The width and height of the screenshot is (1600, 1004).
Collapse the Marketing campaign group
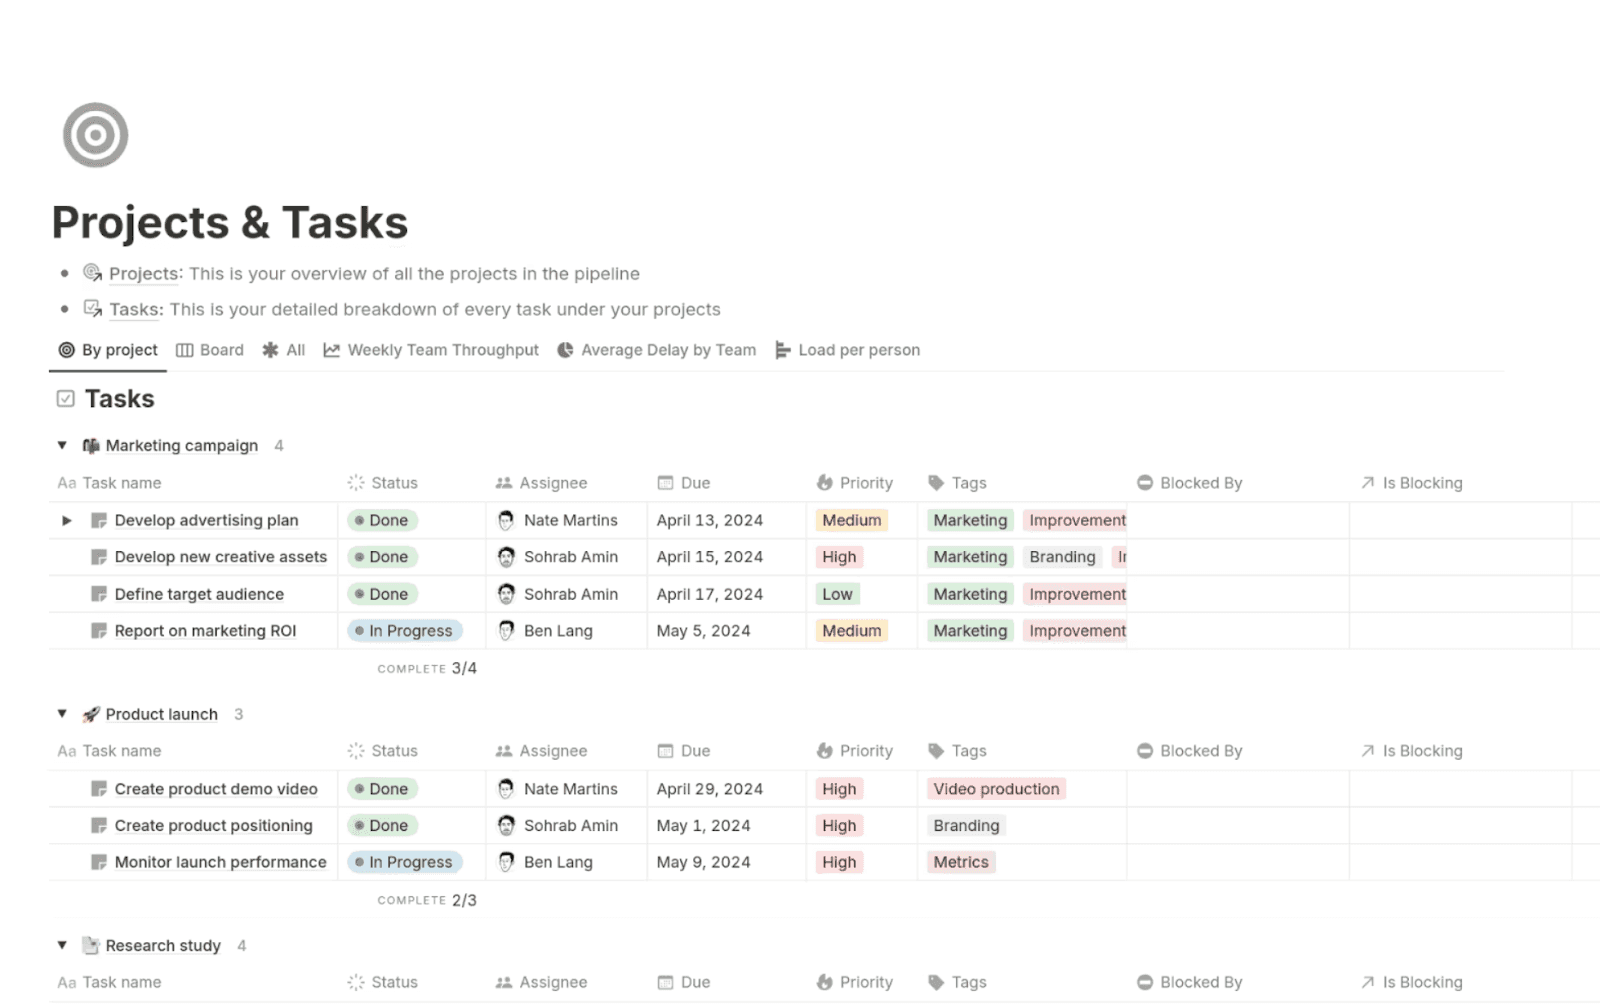(62, 445)
